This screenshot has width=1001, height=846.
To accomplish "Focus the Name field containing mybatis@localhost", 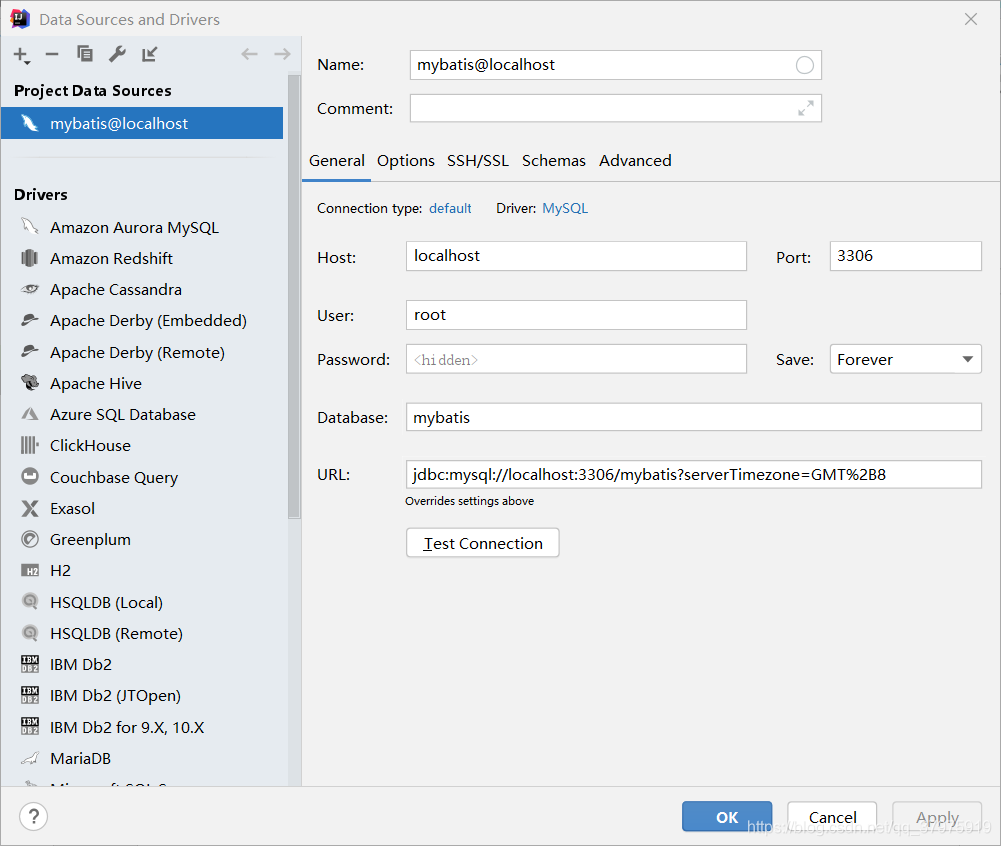I will click(x=615, y=65).
